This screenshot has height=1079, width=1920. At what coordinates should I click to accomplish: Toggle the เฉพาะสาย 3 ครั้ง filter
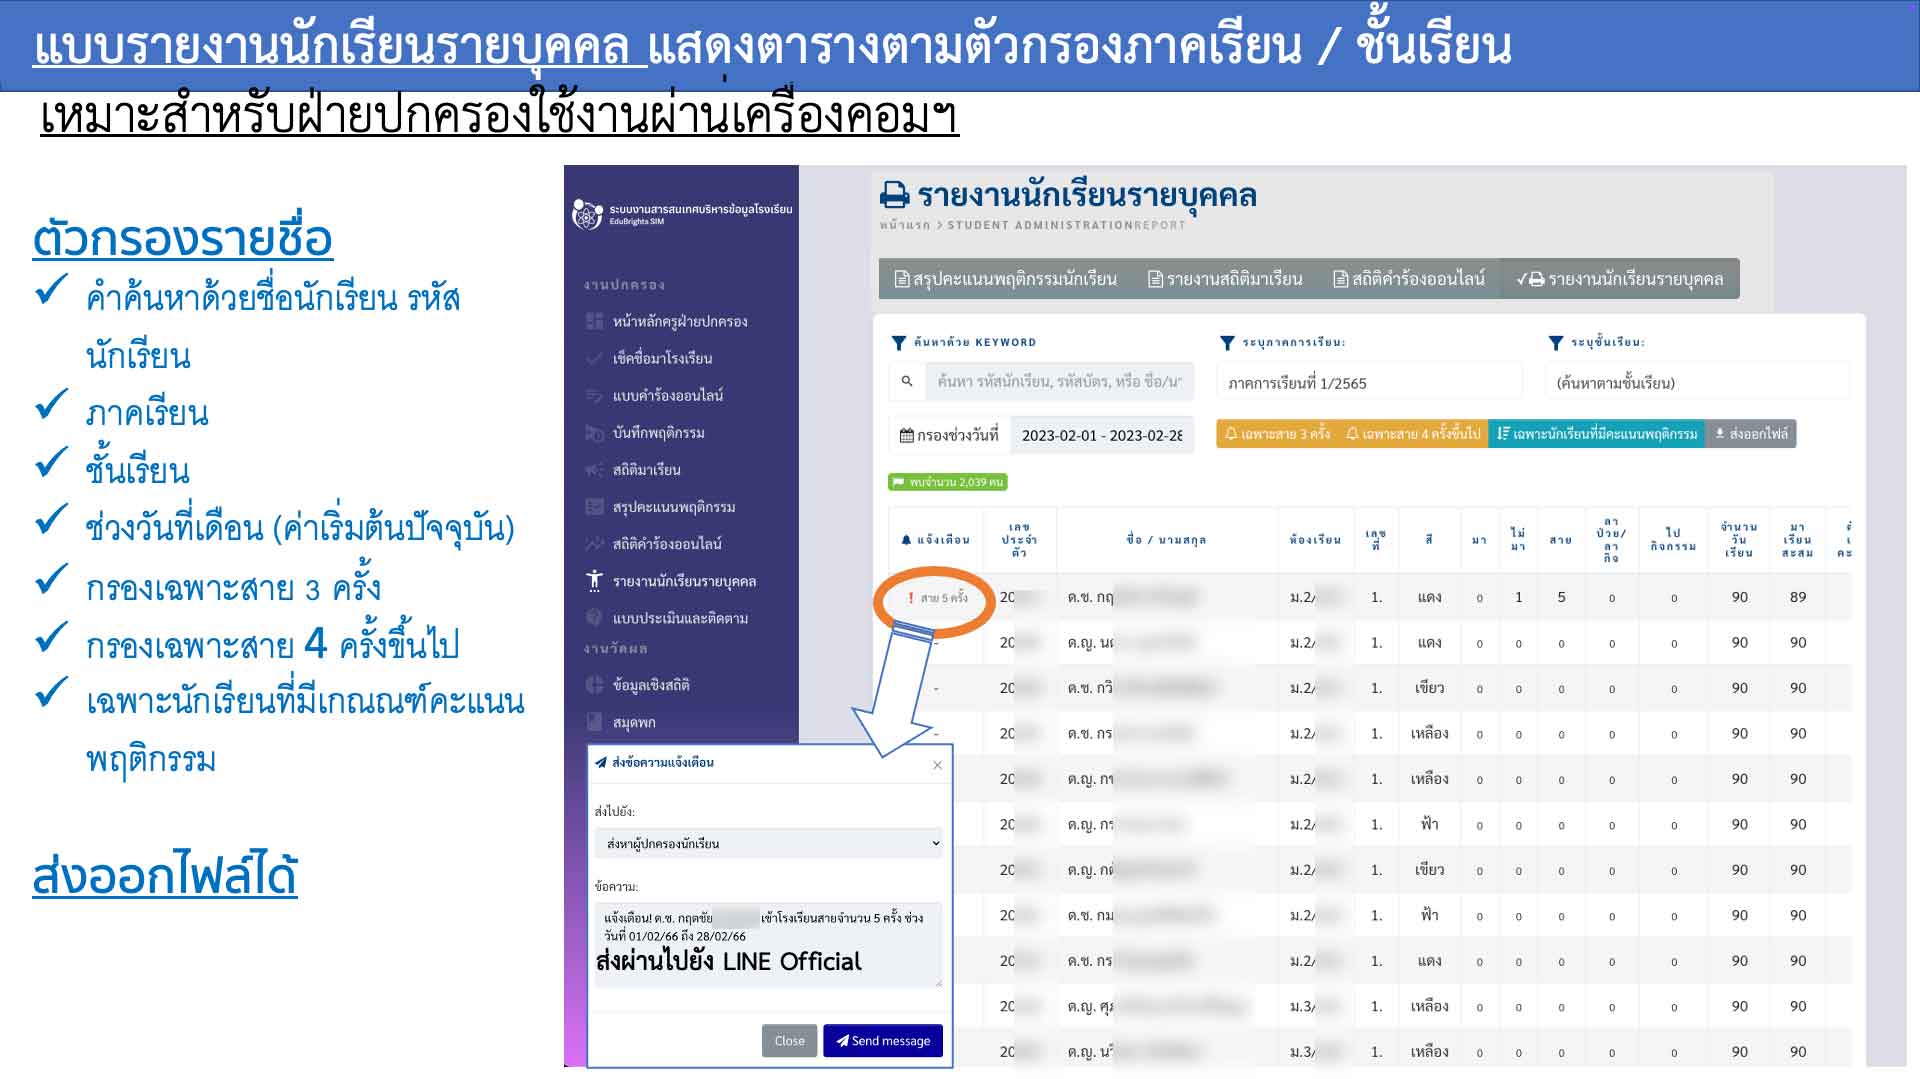[x=1277, y=434]
